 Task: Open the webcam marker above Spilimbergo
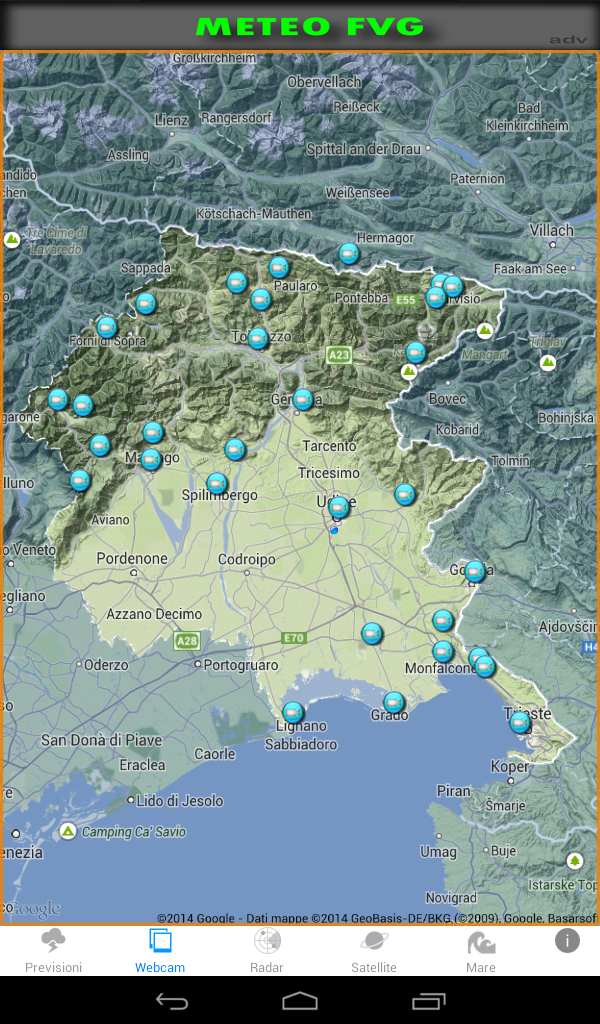click(217, 483)
